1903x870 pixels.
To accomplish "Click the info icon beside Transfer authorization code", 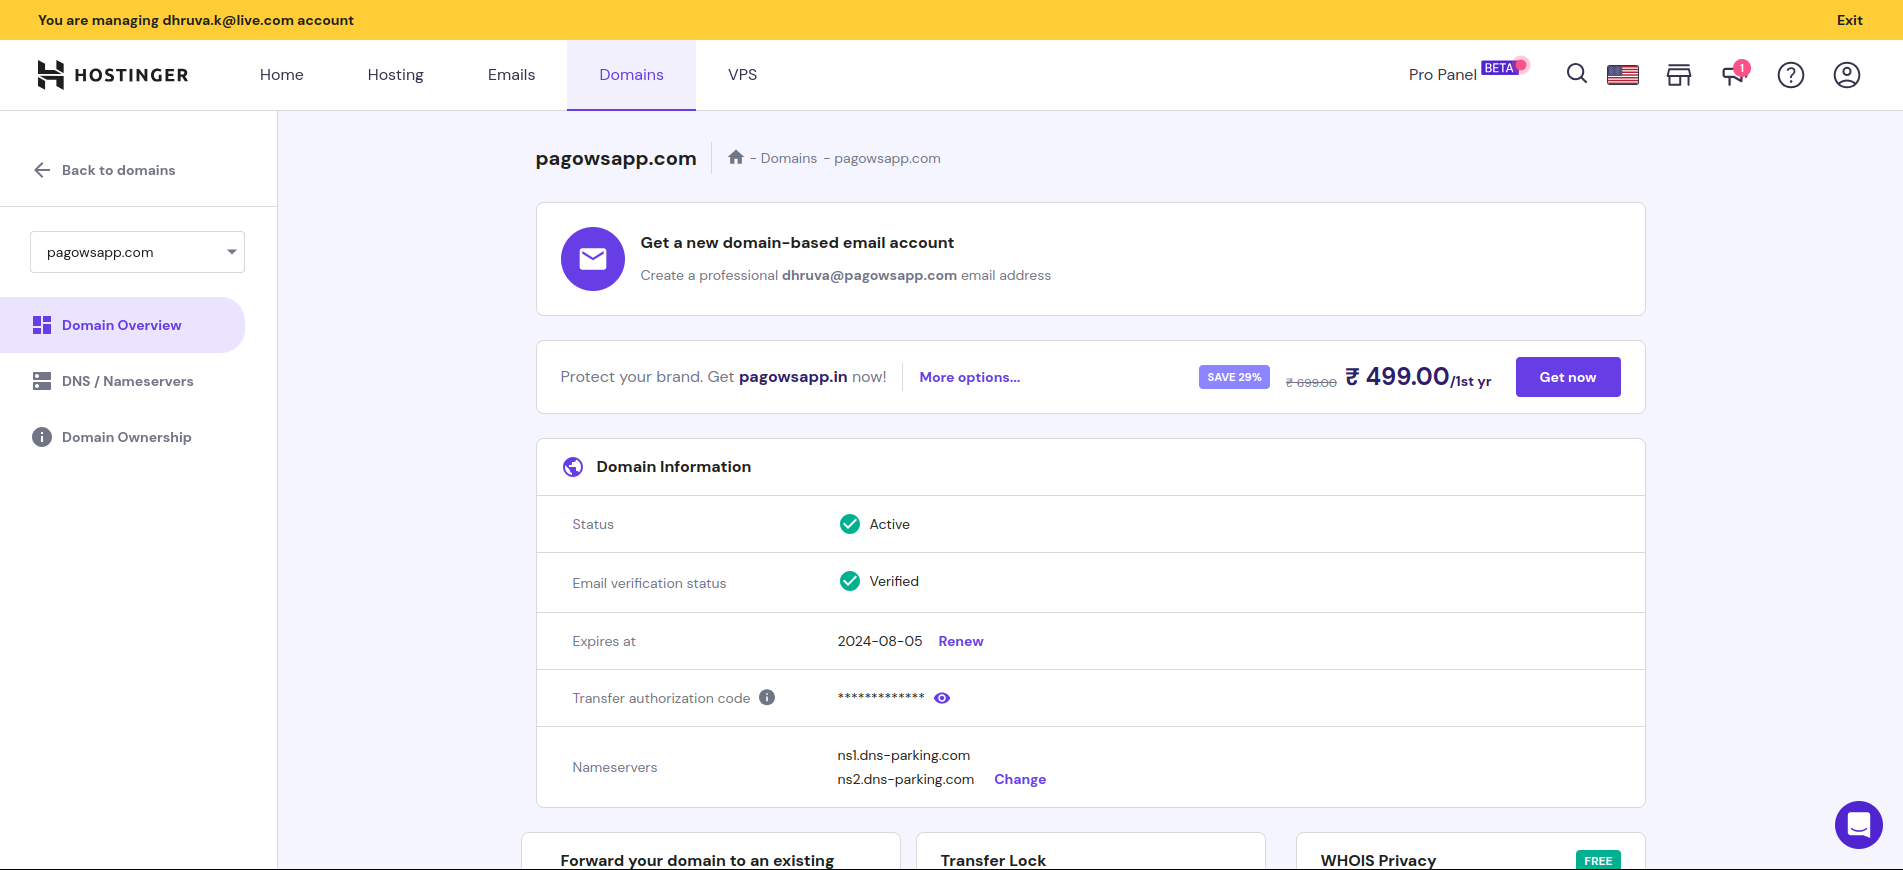I will 767,698.
